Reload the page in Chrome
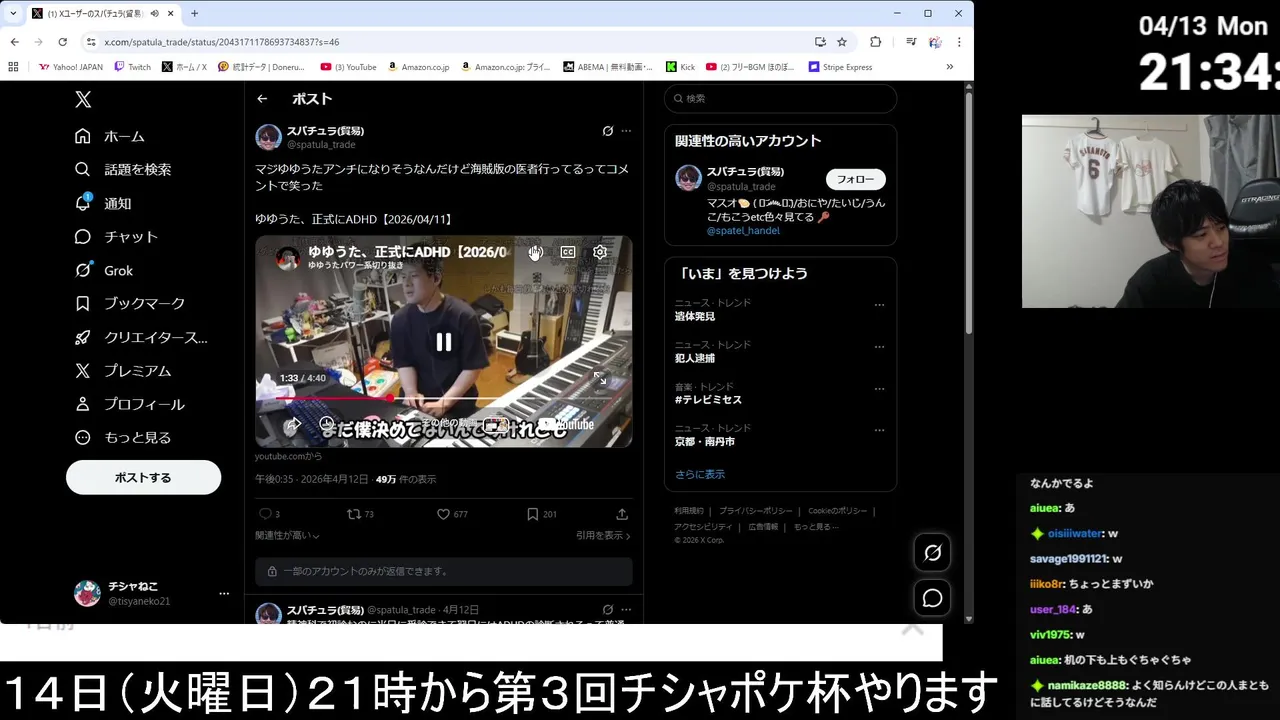1280x720 pixels. coord(62,42)
